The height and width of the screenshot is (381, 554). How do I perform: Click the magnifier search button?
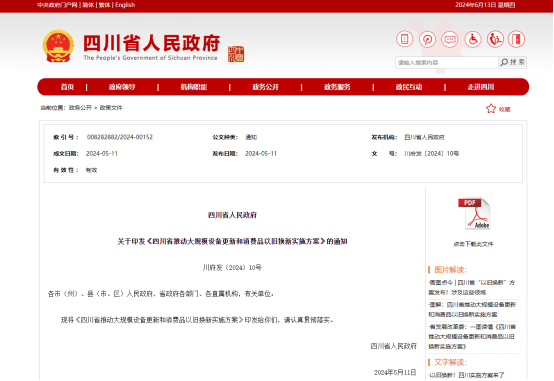tap(513, 62)
